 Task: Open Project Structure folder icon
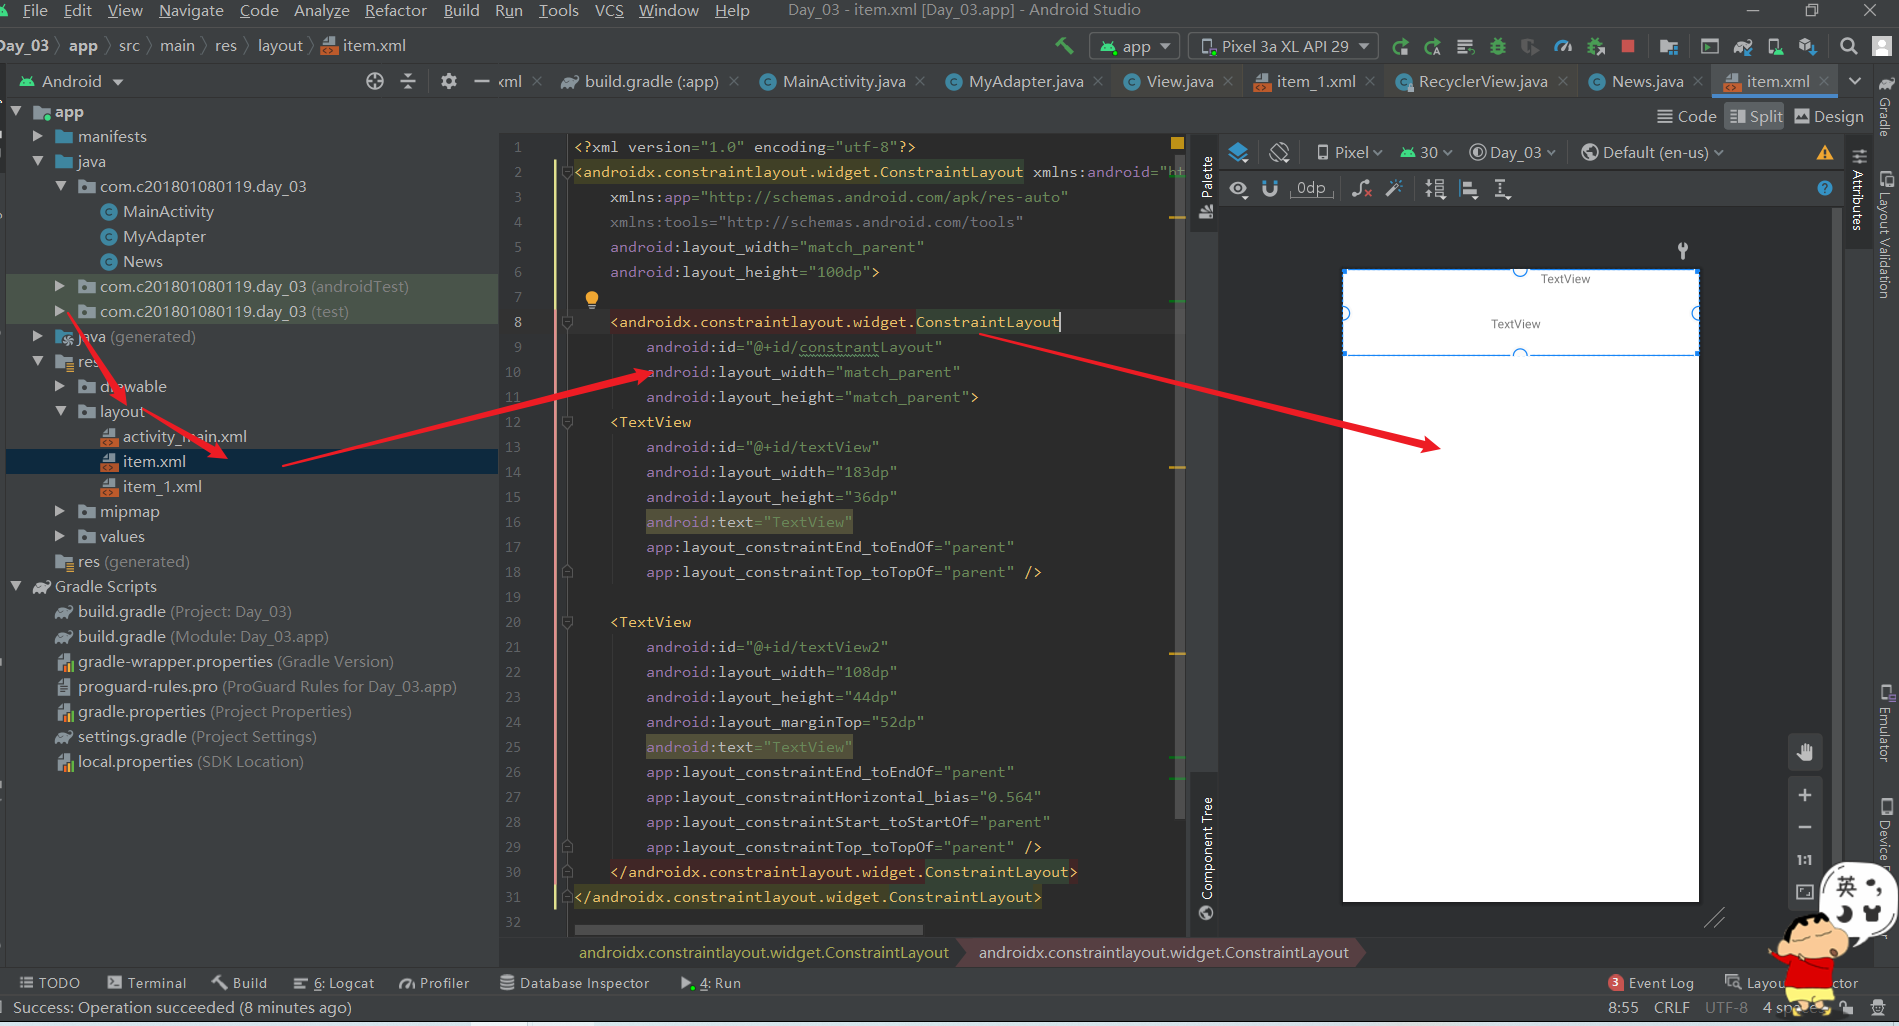1669,46
